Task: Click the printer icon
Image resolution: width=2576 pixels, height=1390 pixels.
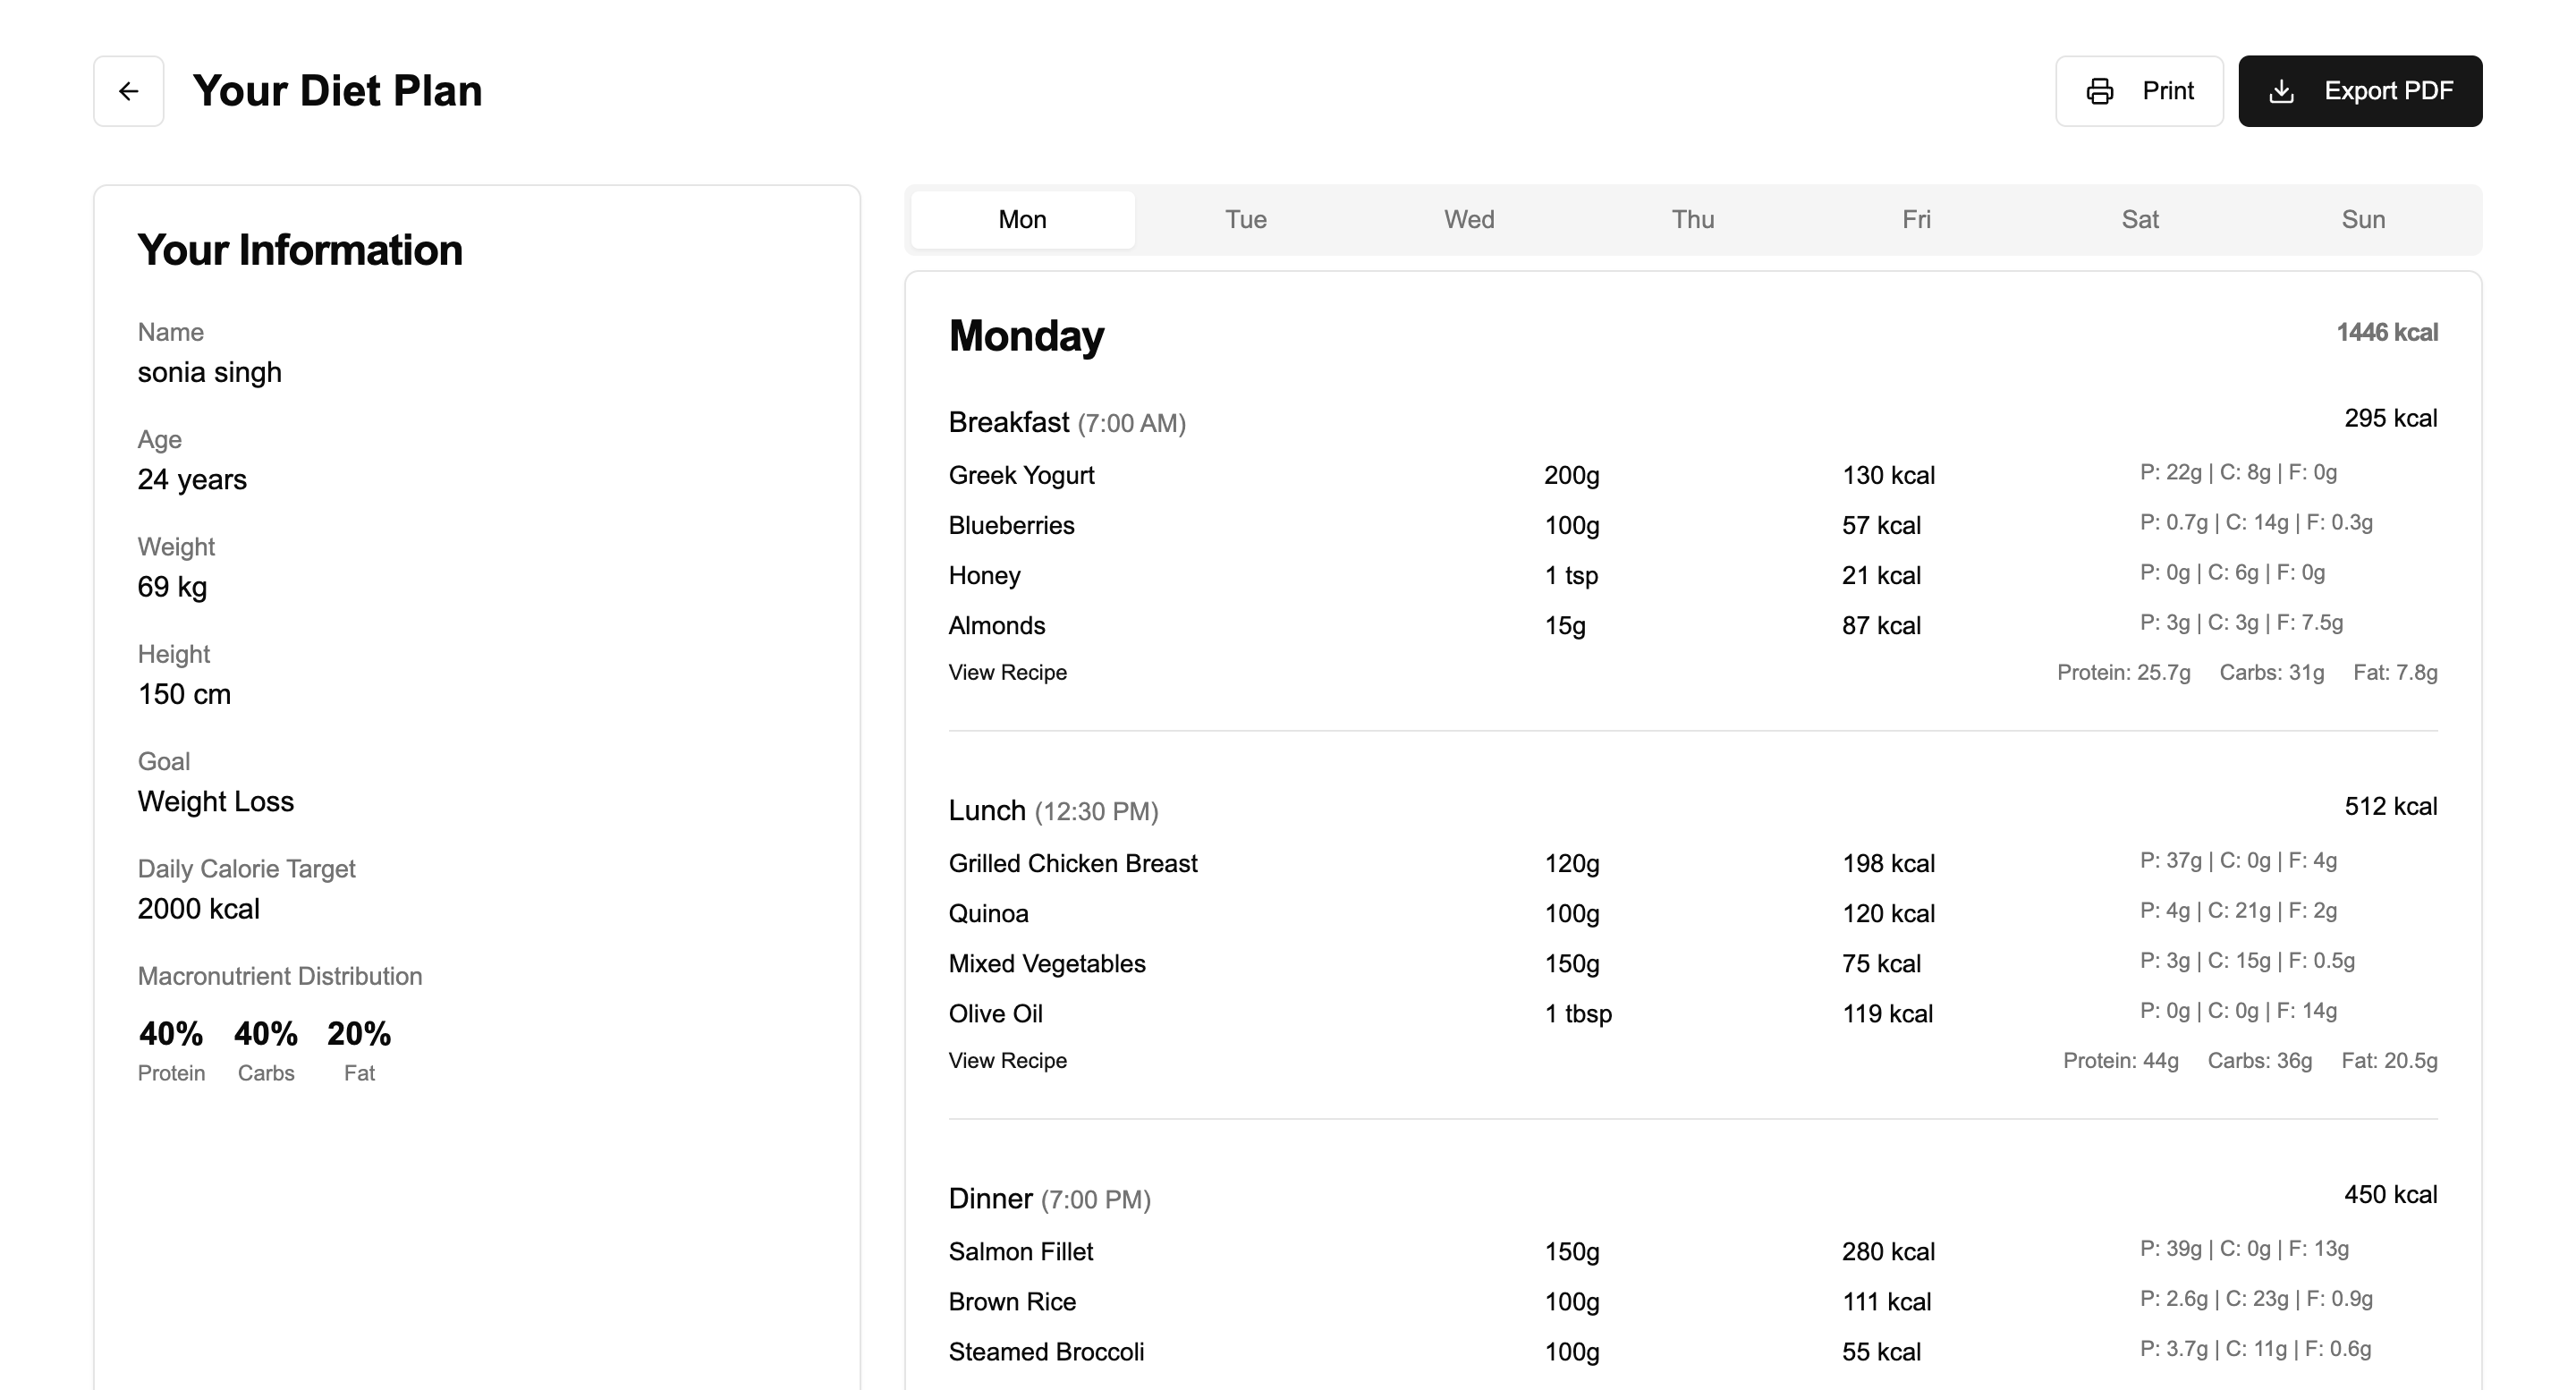Action: (x=2100, y=91)
